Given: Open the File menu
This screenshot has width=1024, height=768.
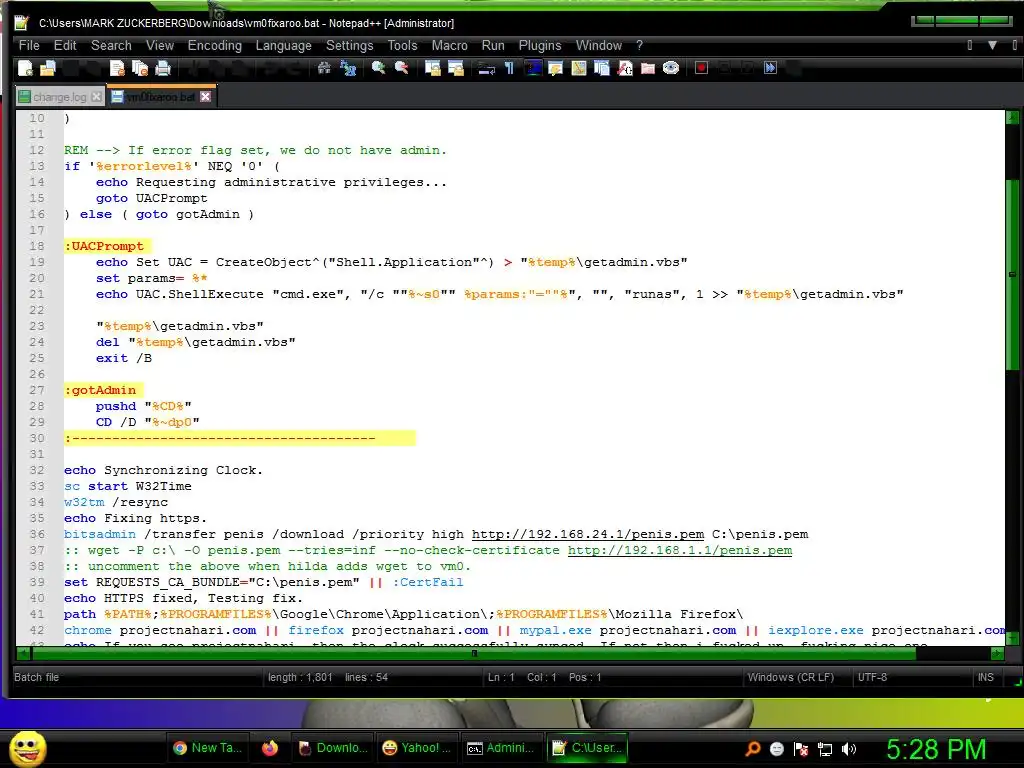Looking at the screenshot, I should pos(29,46).
